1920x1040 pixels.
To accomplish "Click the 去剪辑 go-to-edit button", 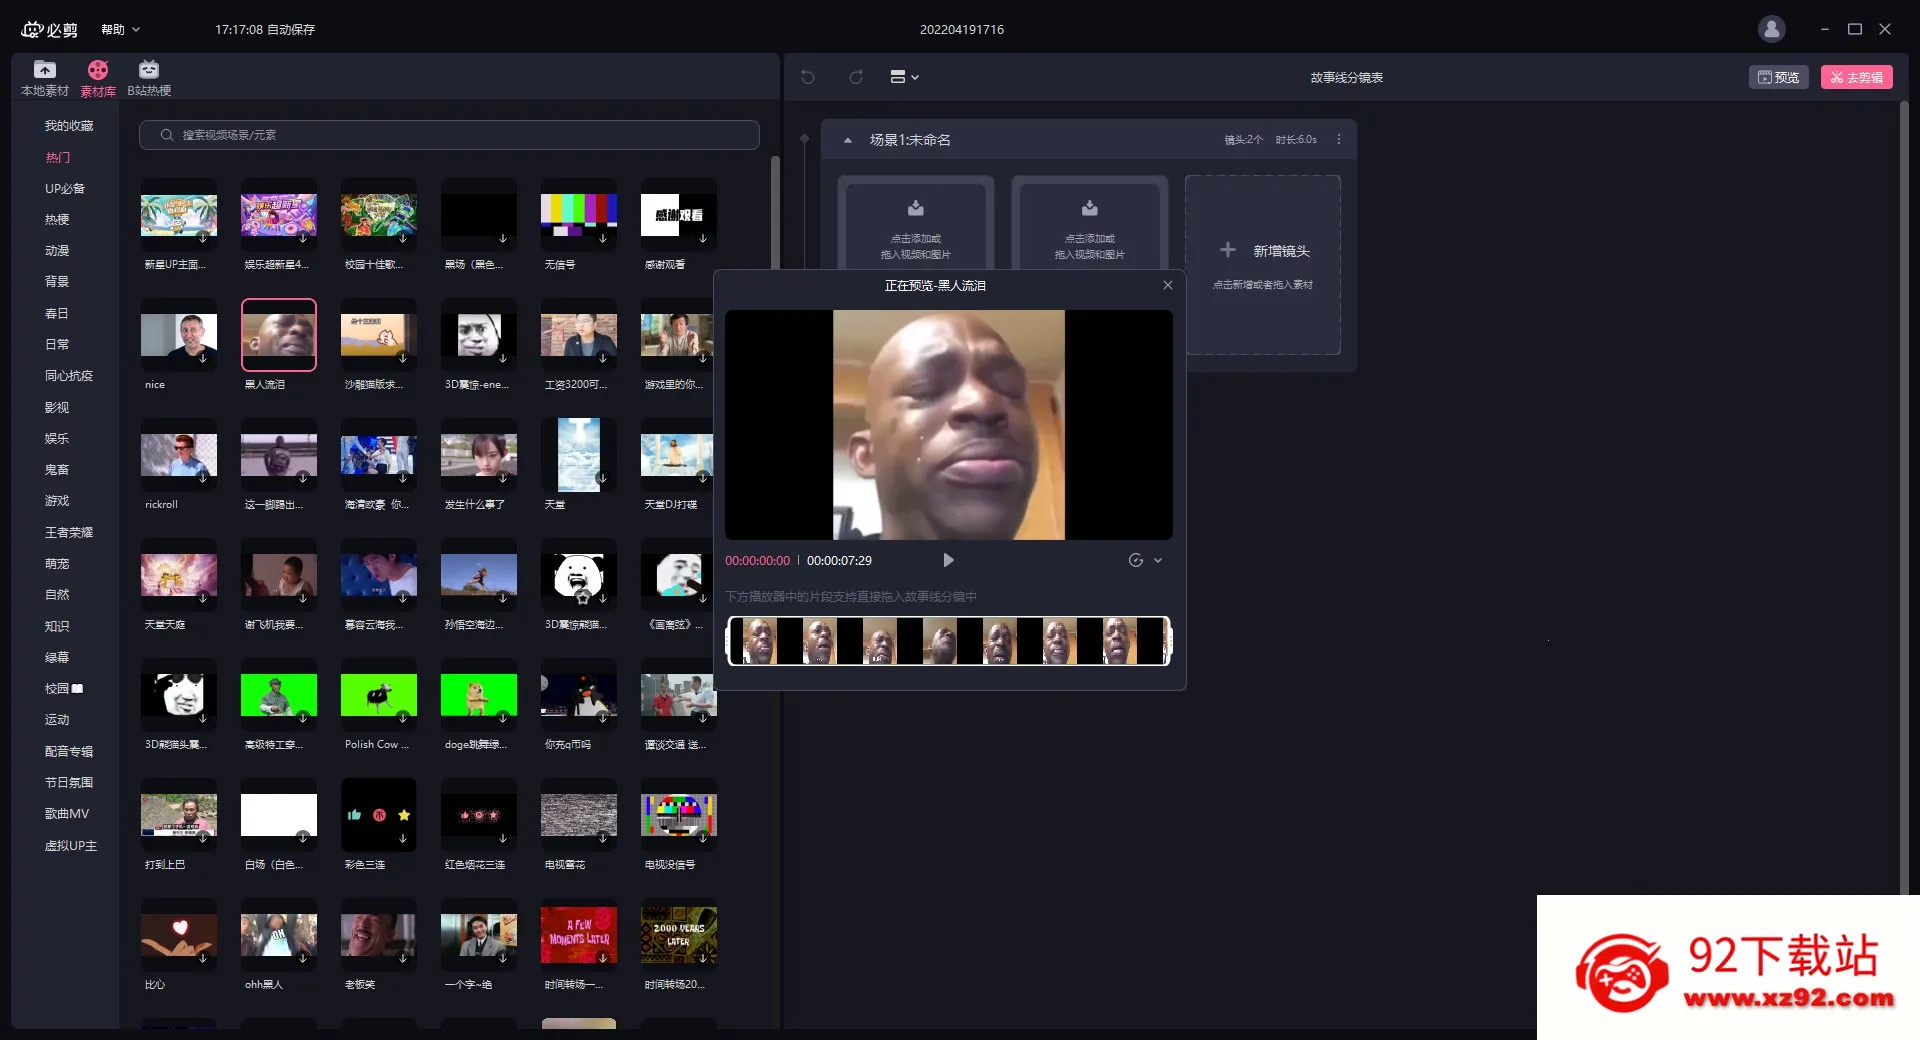I will (x=1856, y=77).
